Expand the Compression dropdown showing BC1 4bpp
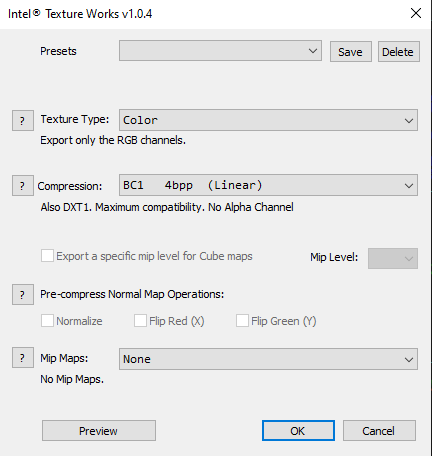 pos(268,185)
